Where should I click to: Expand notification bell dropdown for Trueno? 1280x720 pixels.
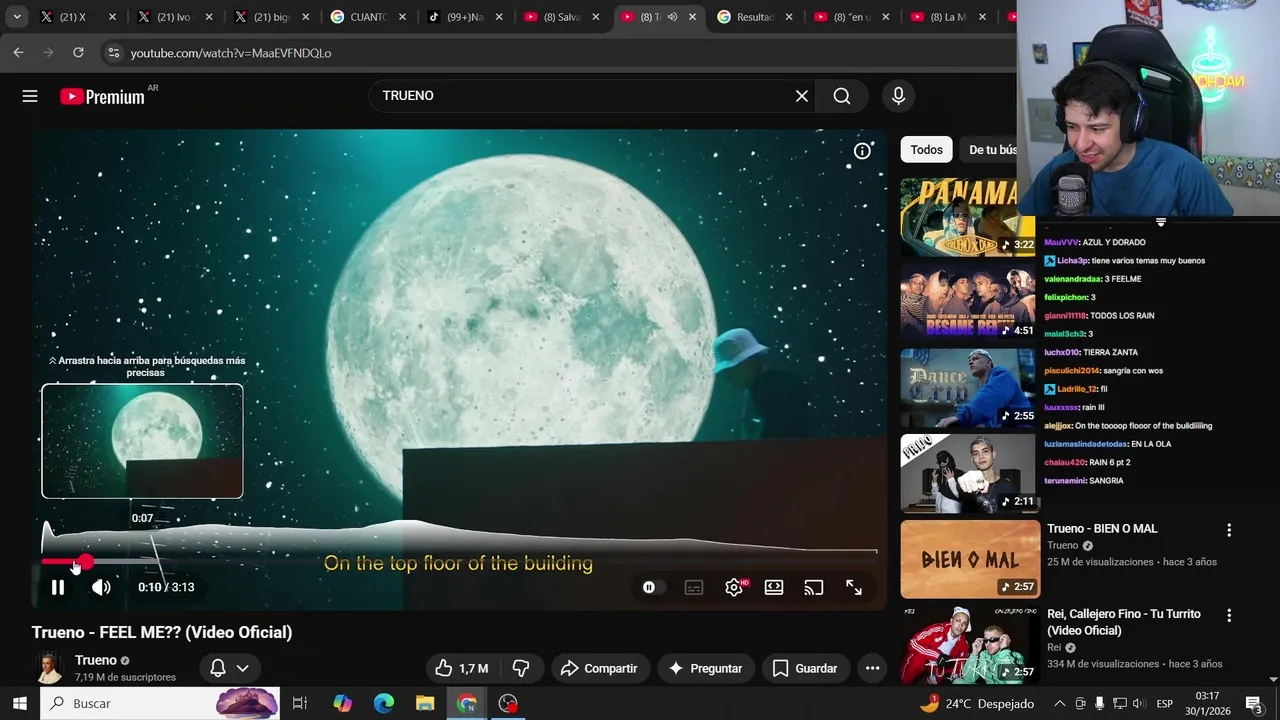tap(230, 668)
